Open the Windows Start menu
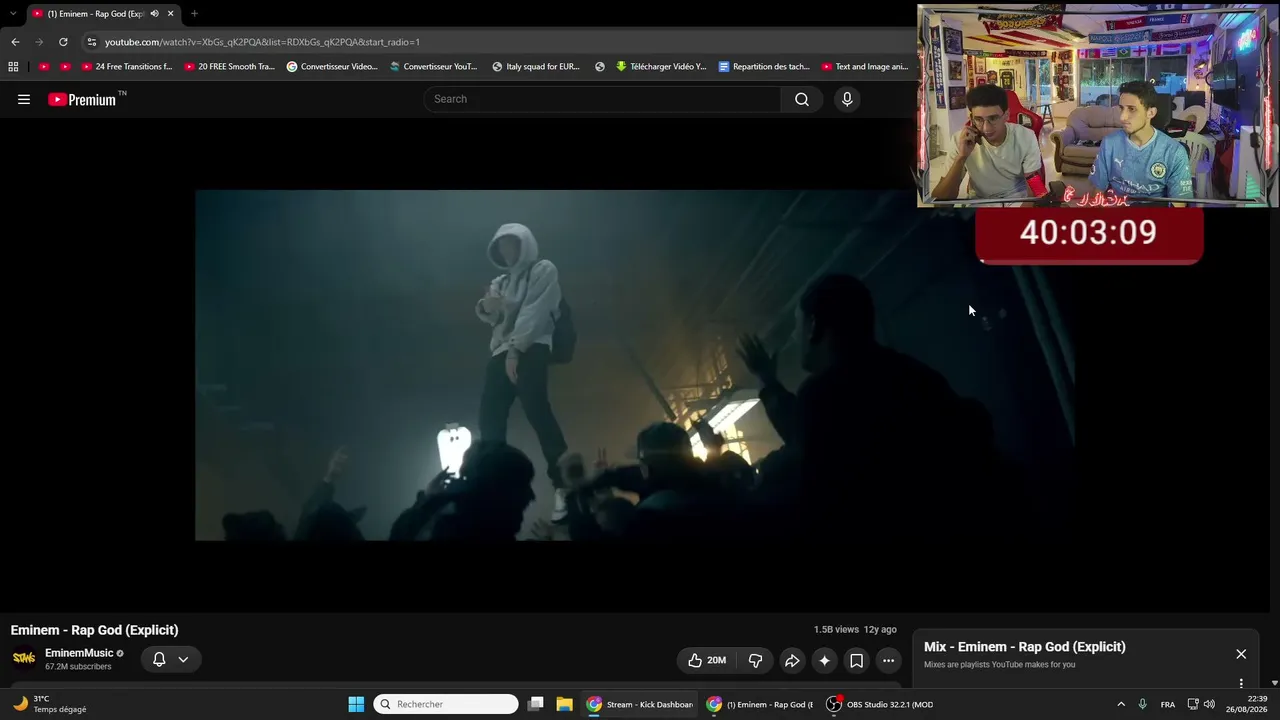This screenshot has height=720, width=1280. (x=356, y=704)
